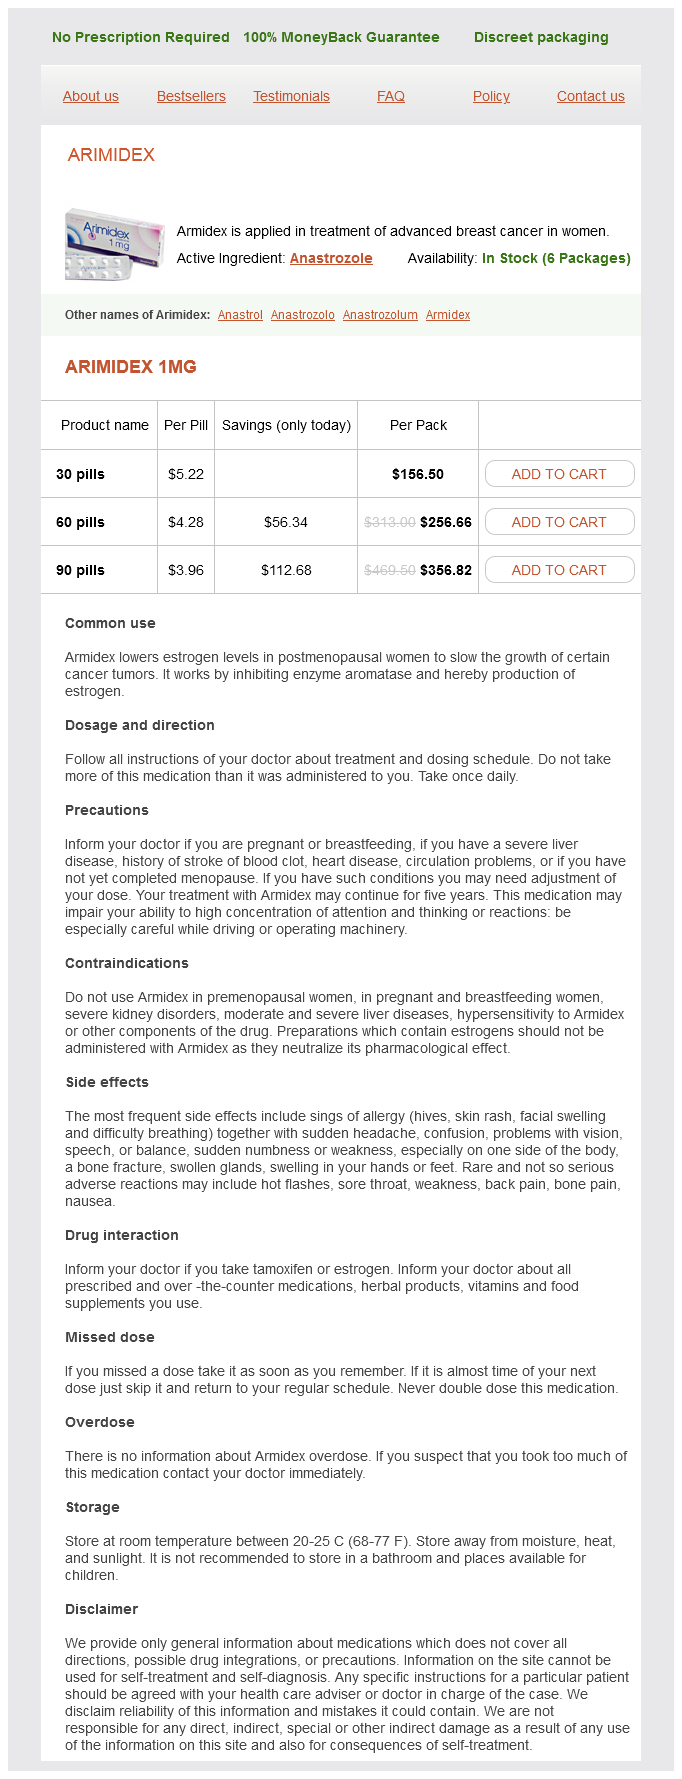This screenshot has width=682, height=1779.
Task: Click the ARIMIDEX page title heading
Action: point(111,155)
